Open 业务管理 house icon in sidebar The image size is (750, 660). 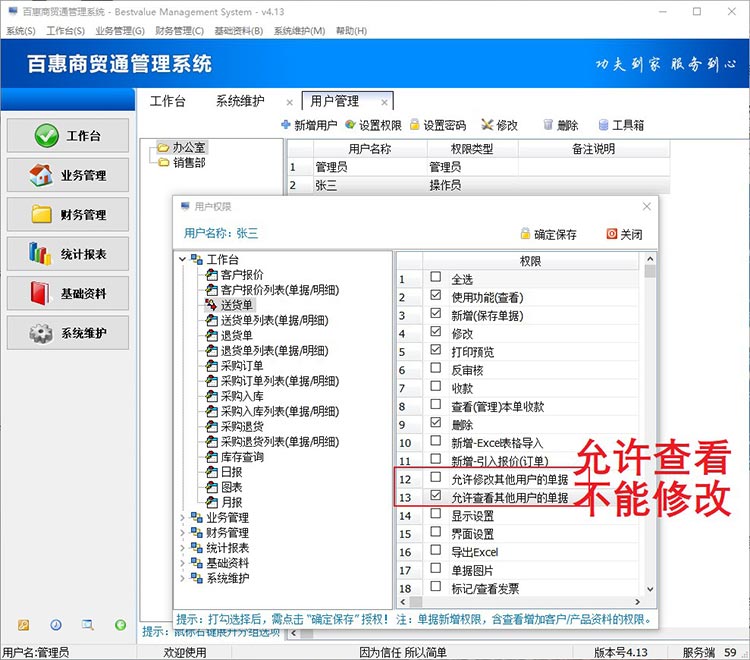[41, 175]
